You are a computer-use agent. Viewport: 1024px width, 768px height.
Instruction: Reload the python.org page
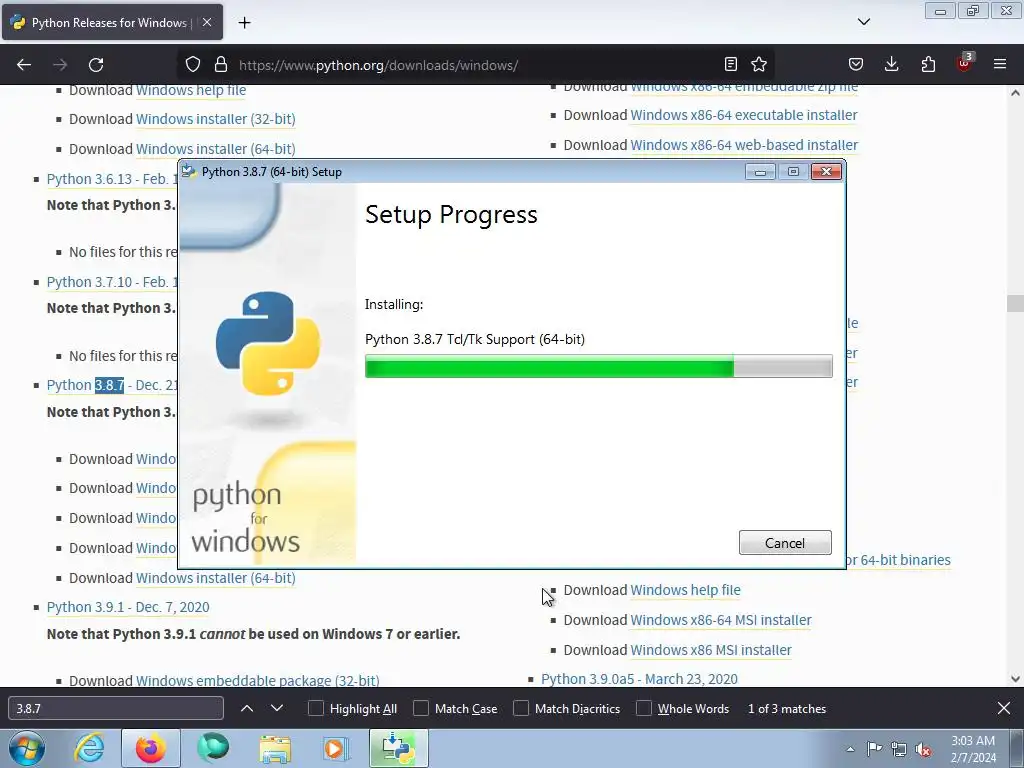[96, 65]
